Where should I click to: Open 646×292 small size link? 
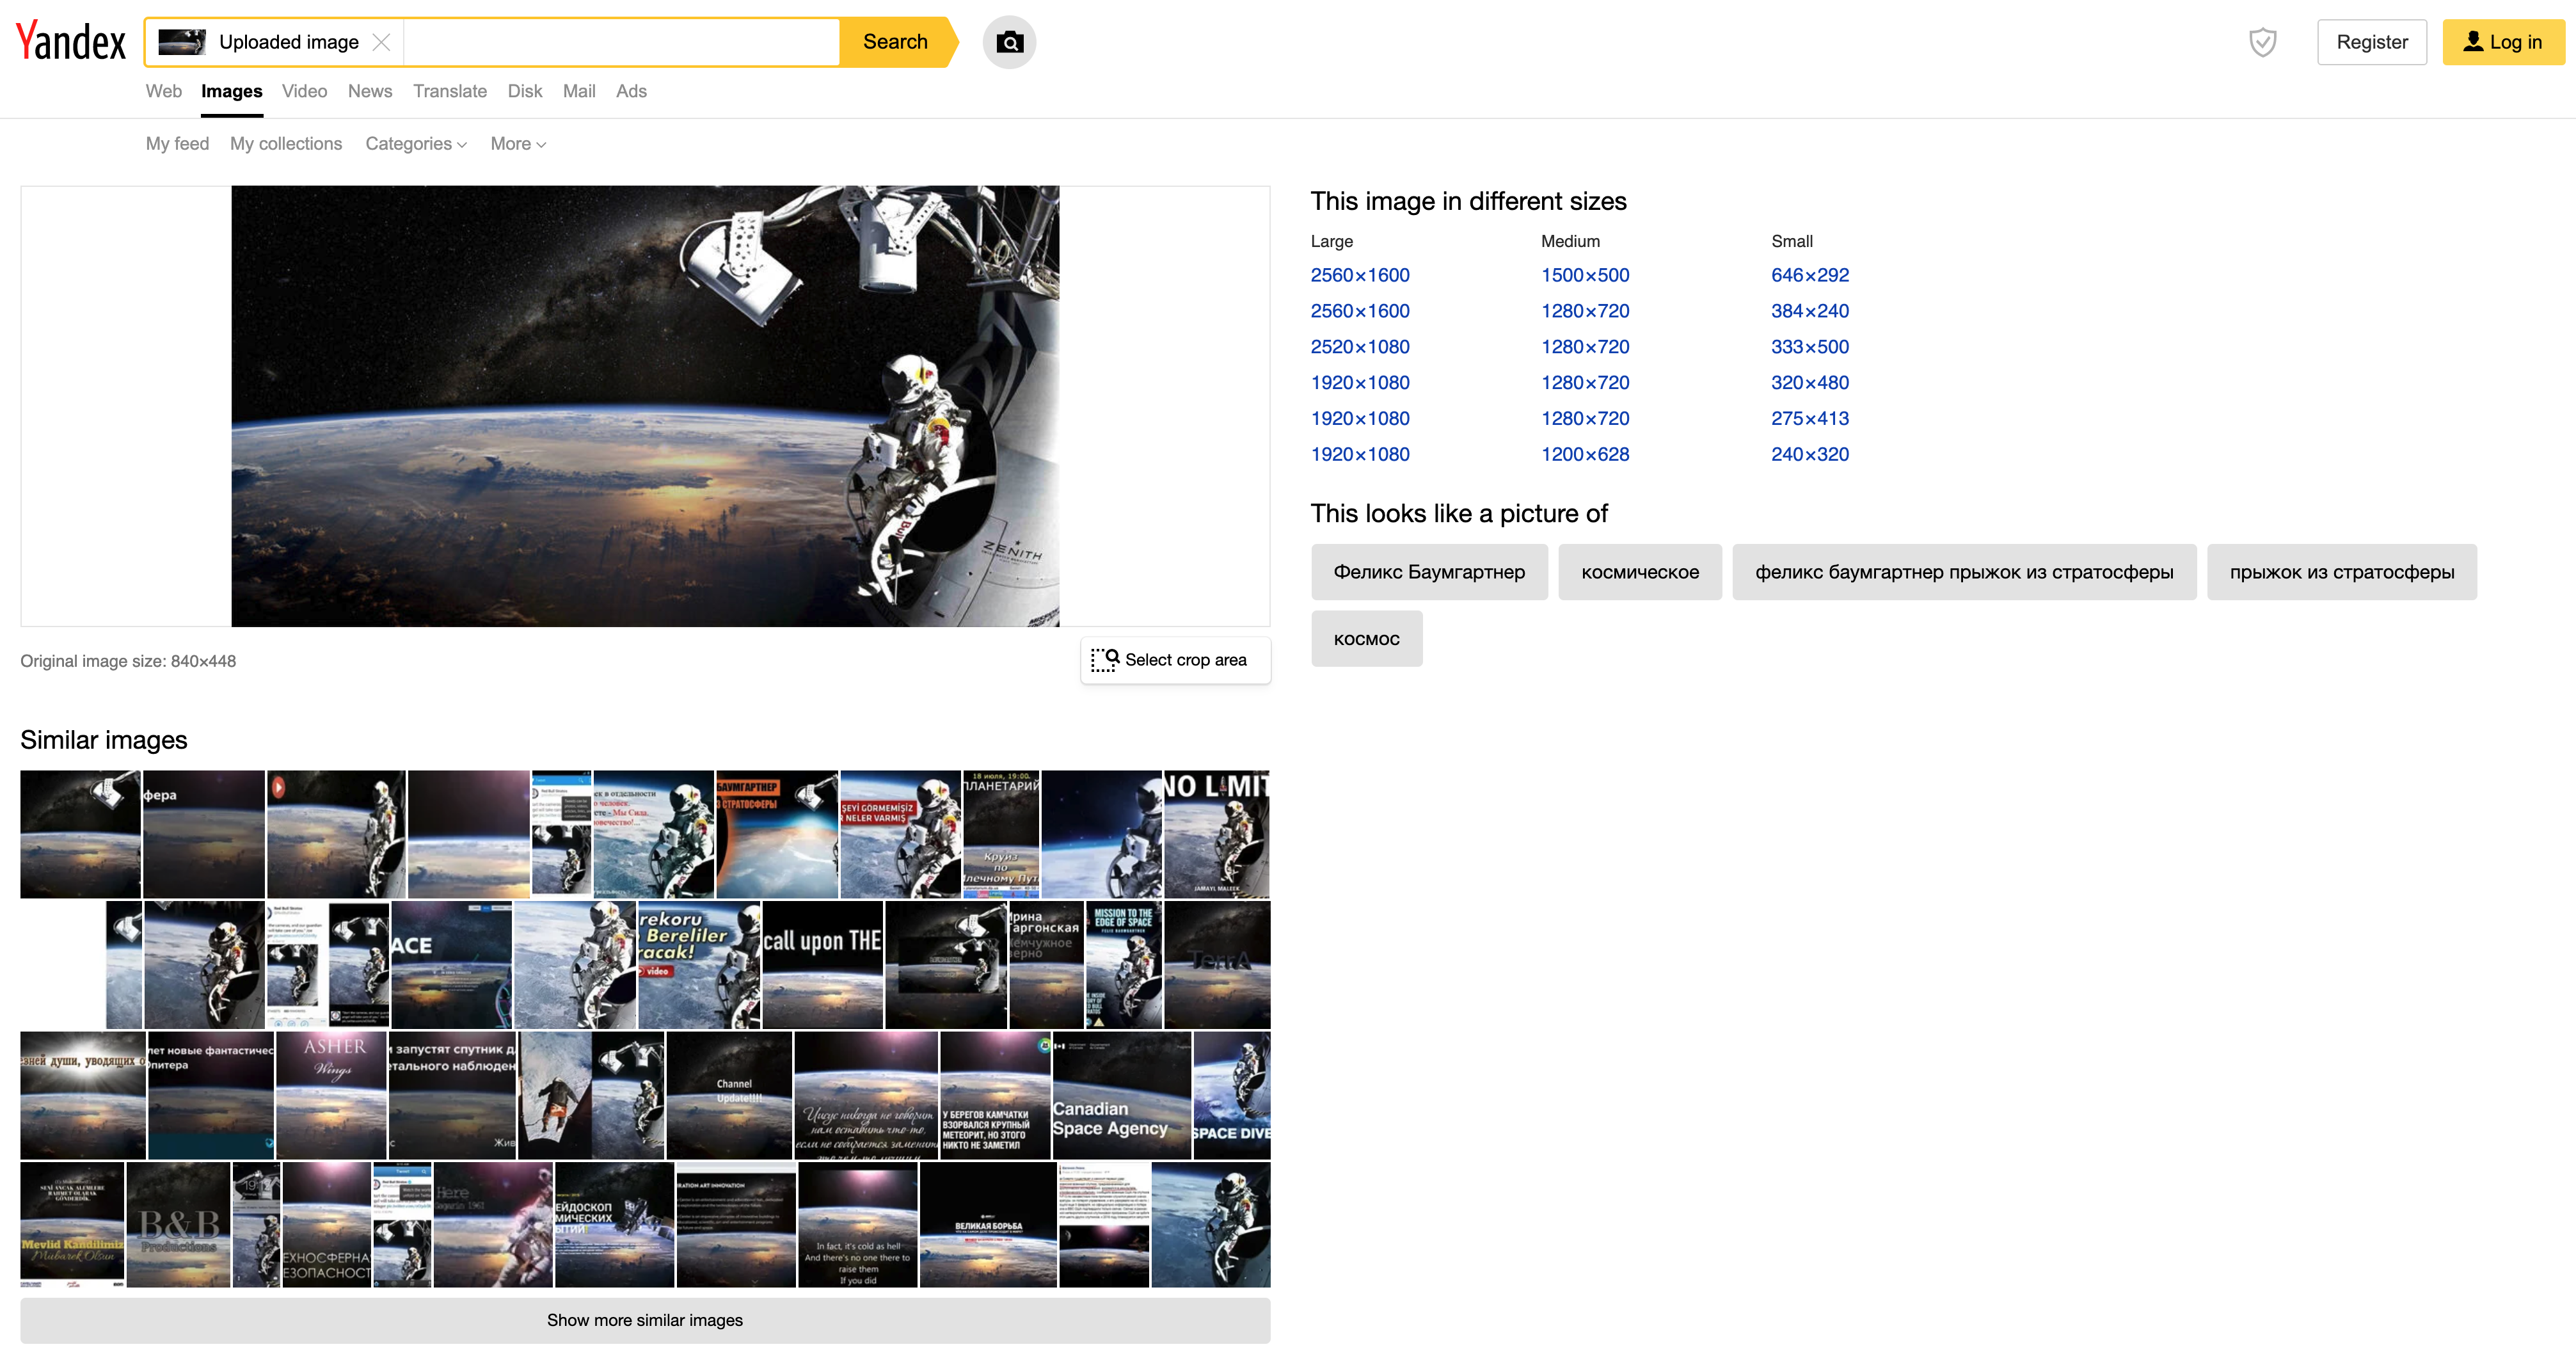coord(1810,275)
